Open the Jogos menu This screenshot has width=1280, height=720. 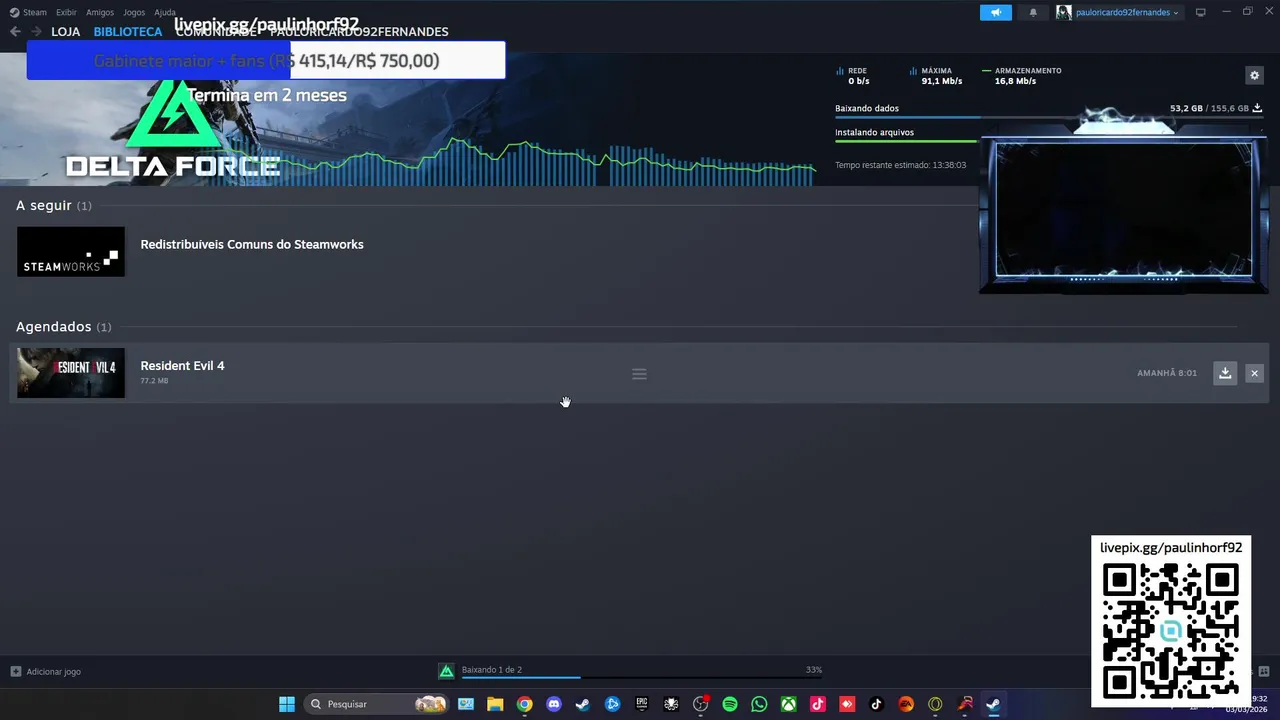[x=134, y=12]
